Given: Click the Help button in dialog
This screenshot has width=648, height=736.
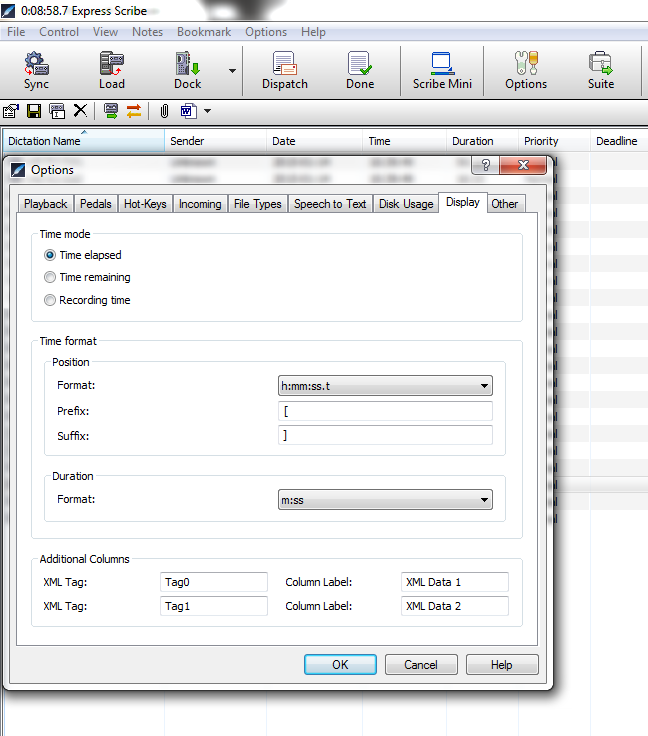Looking at the screenshot, I should coord(502,665).
